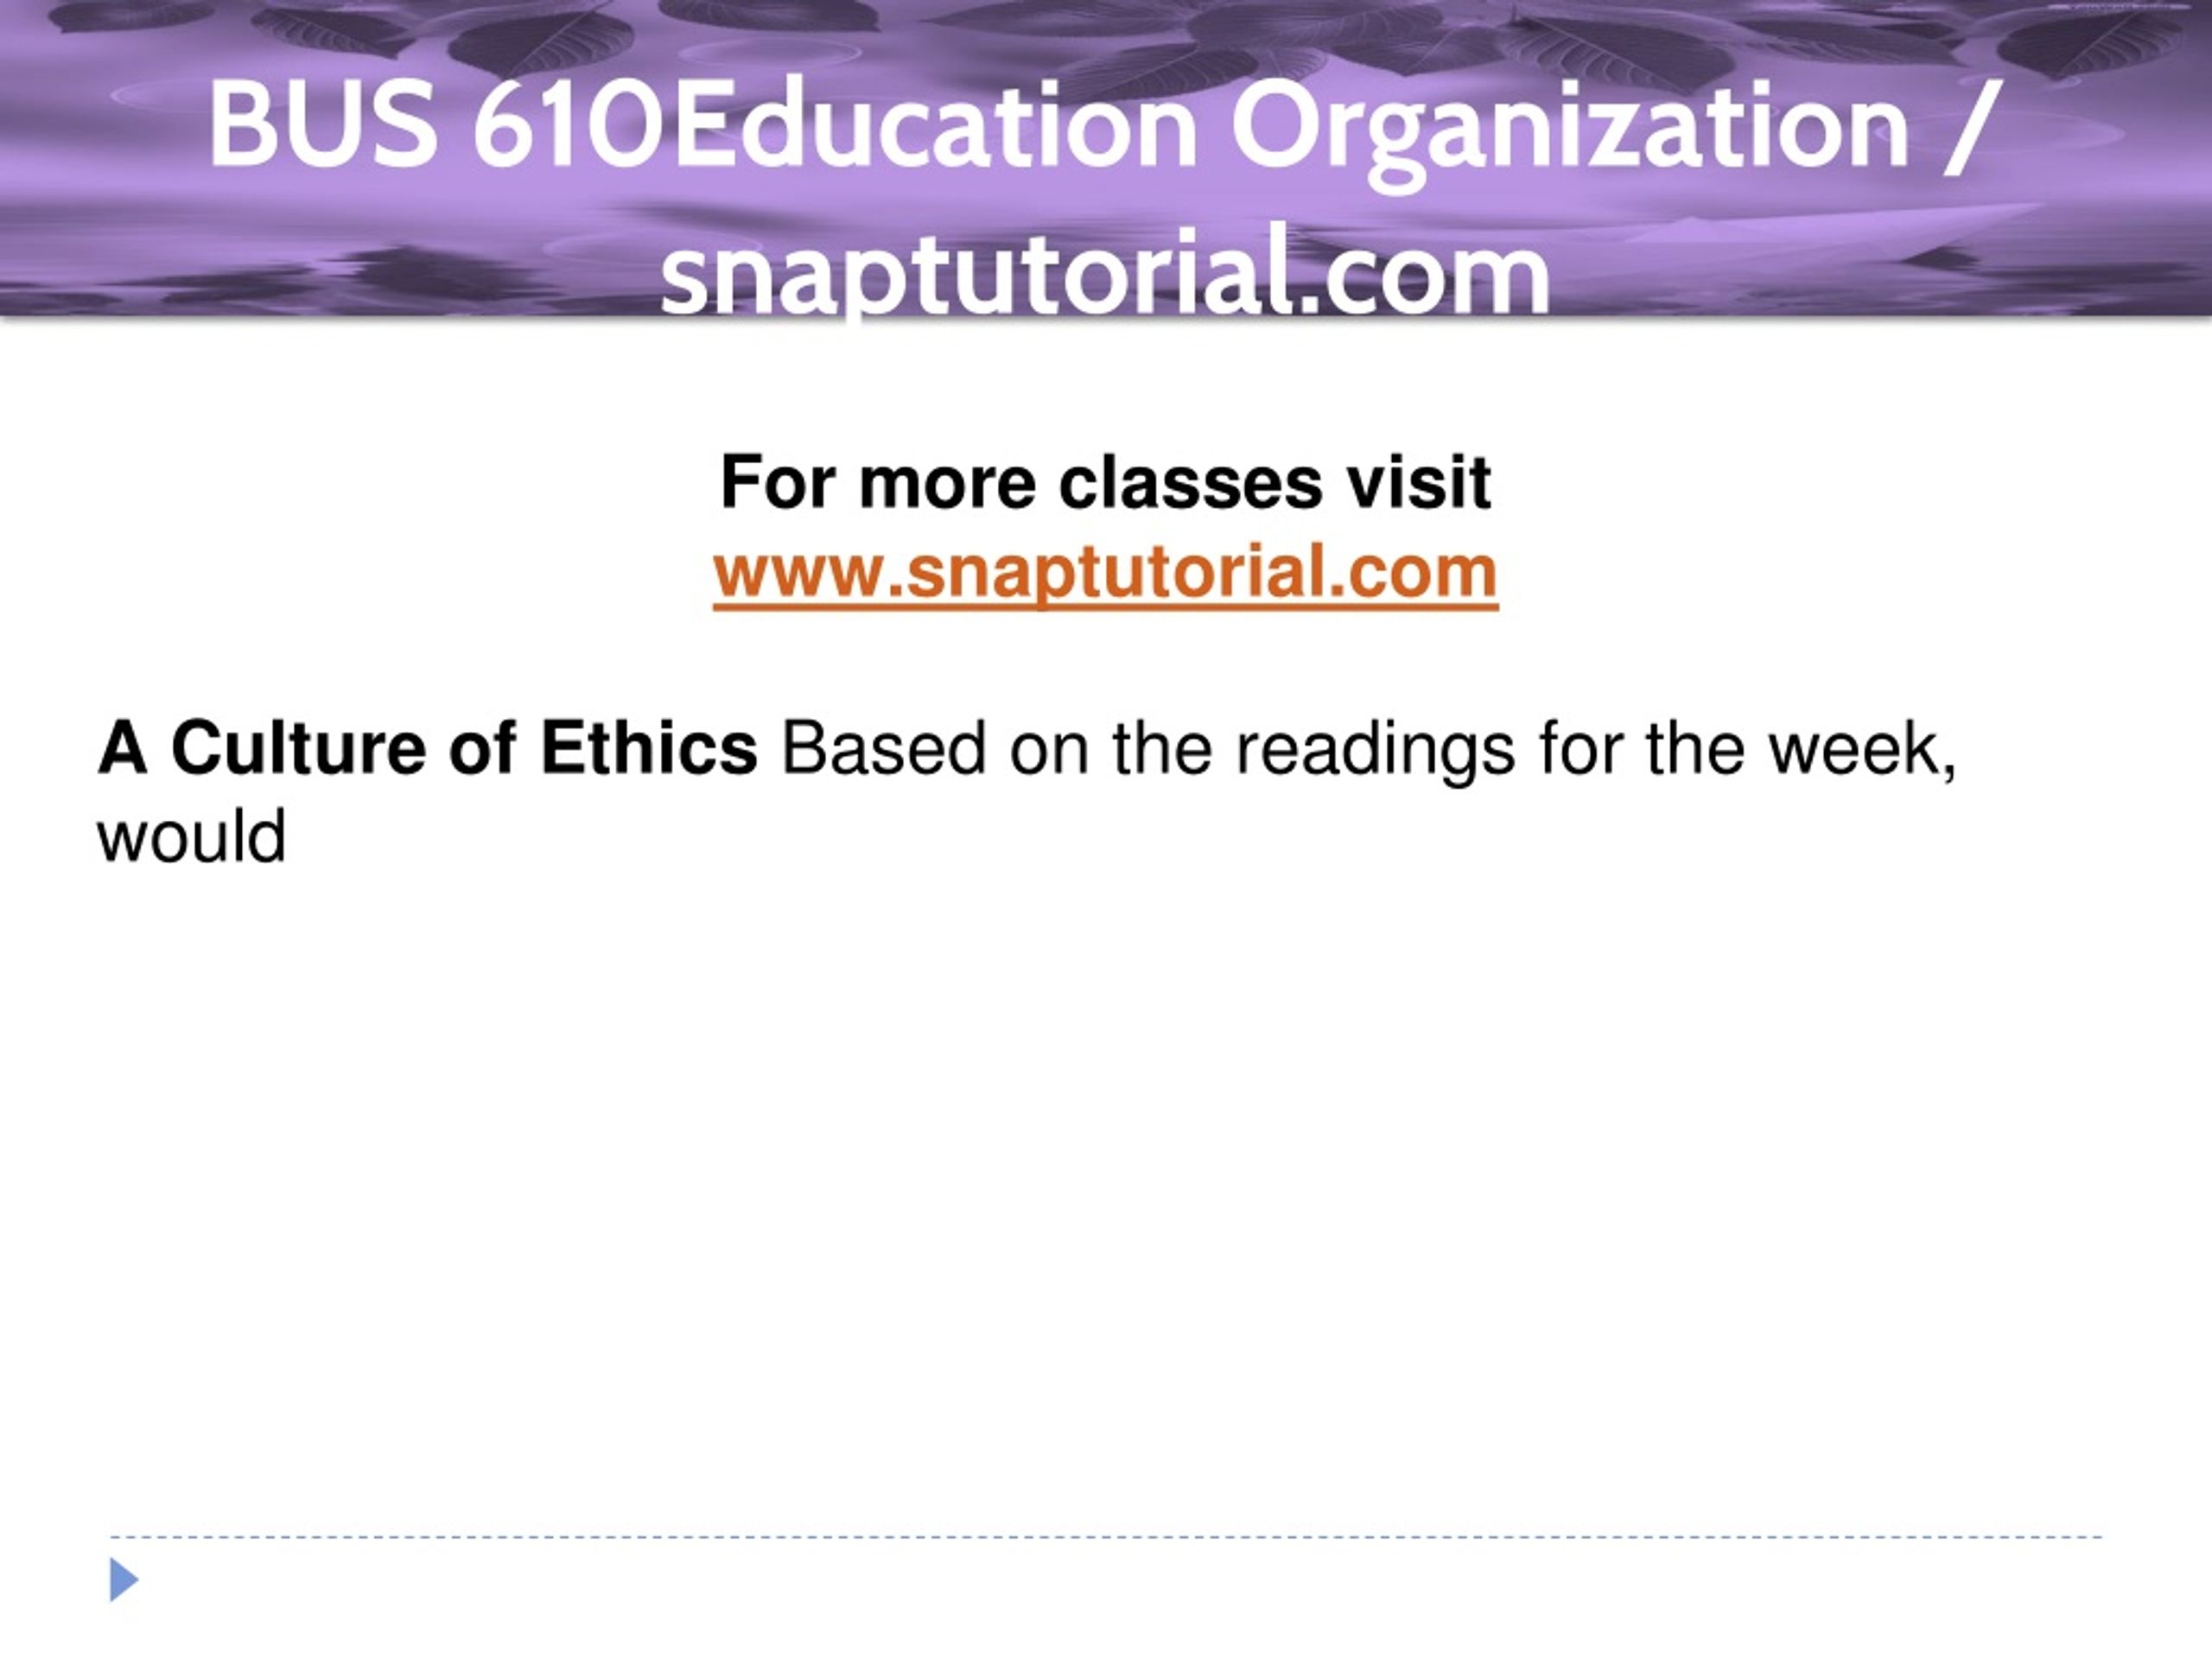Click the word 'readings' in the paragraph
This screenshot has height=1659, width=2212.
coord(1376,752)
